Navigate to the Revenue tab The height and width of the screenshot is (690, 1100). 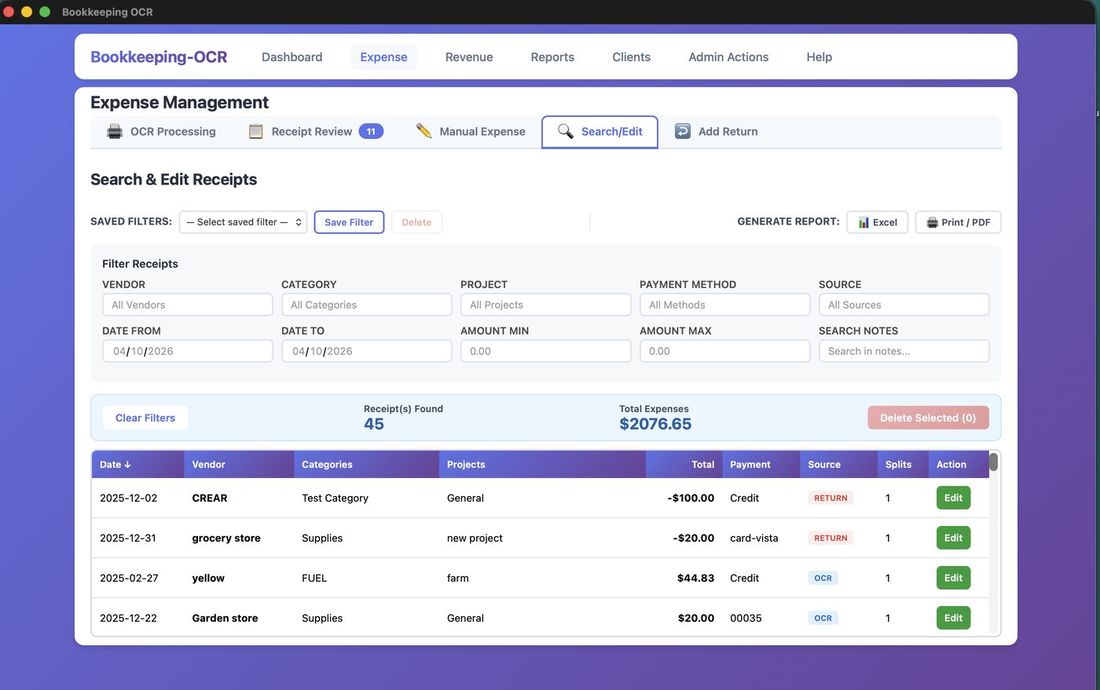pyautogui.click(x=468, y=57)
